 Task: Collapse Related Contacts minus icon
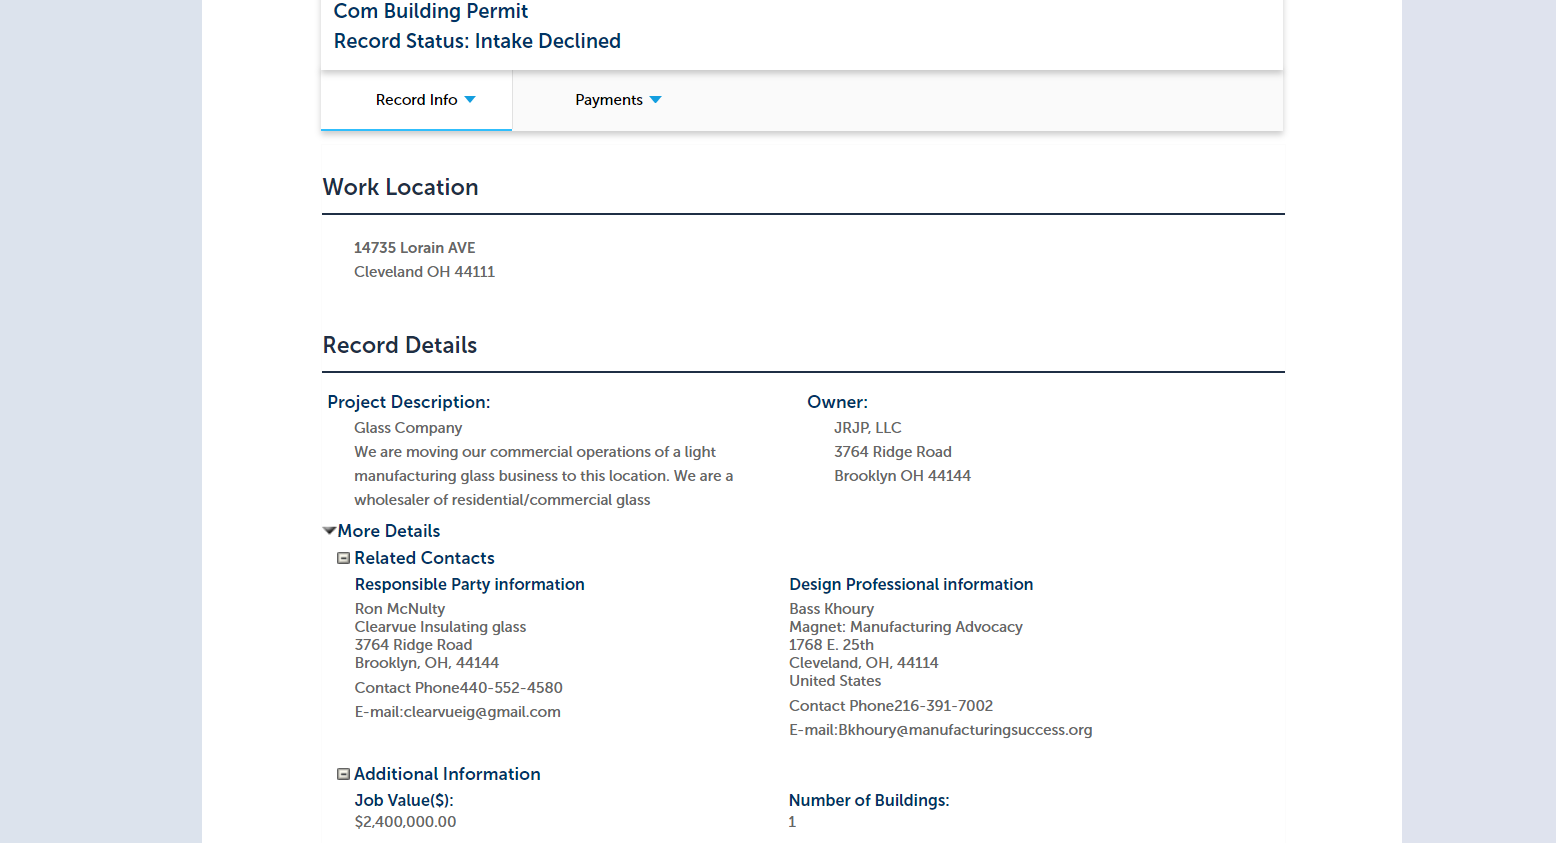click(343, 558)
